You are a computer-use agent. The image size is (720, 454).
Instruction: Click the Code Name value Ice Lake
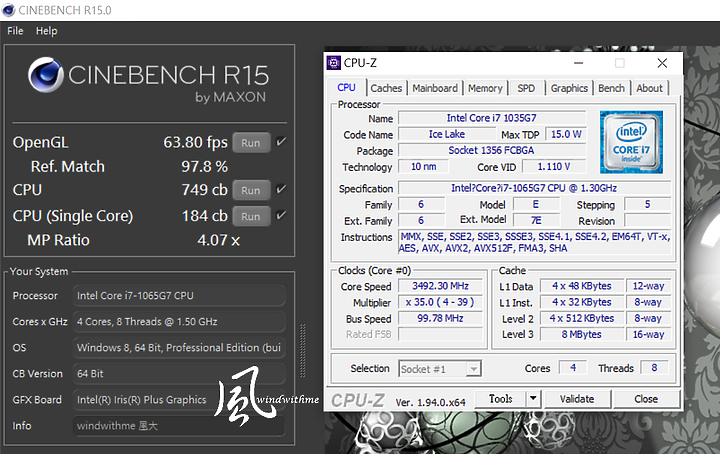pos(447,134)
